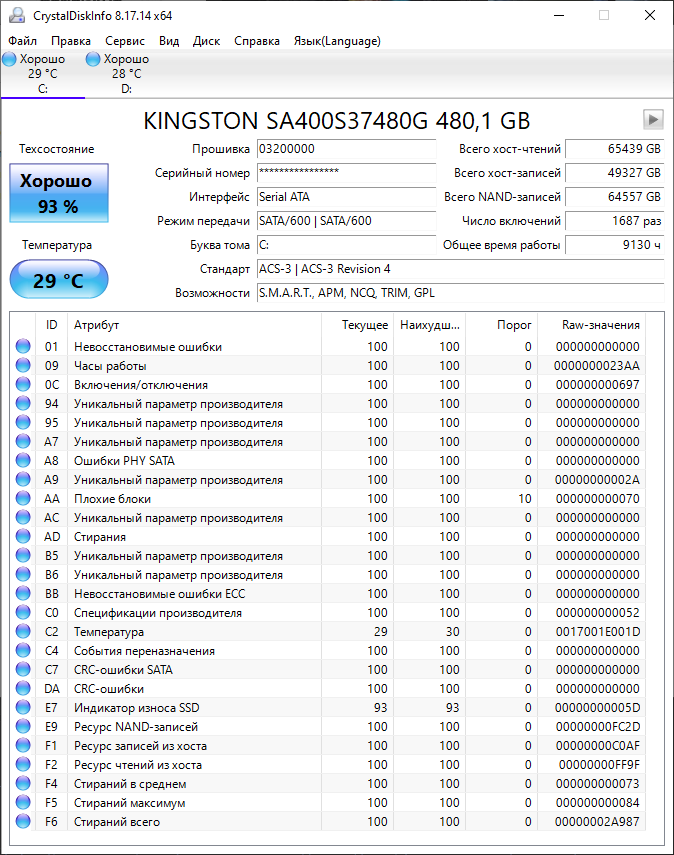Click status circle for Температура row C2
The height and width of the screenshot is (855, 674).
point(23,631)
